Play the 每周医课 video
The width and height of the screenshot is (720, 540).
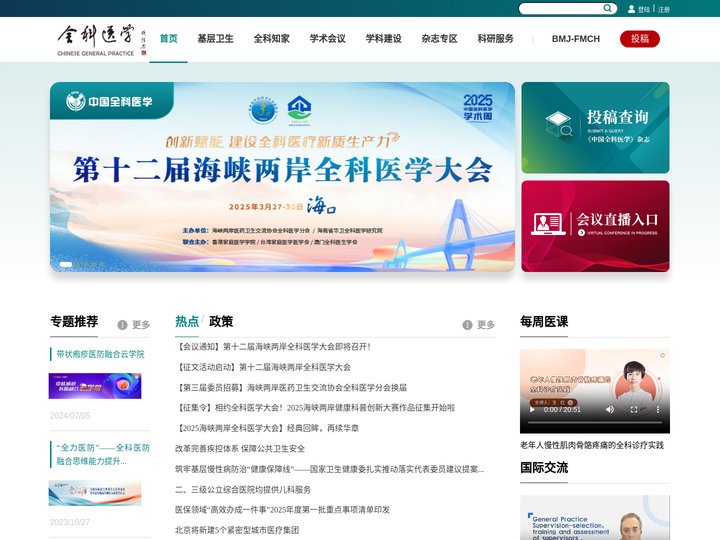click(x=532, y=410)
